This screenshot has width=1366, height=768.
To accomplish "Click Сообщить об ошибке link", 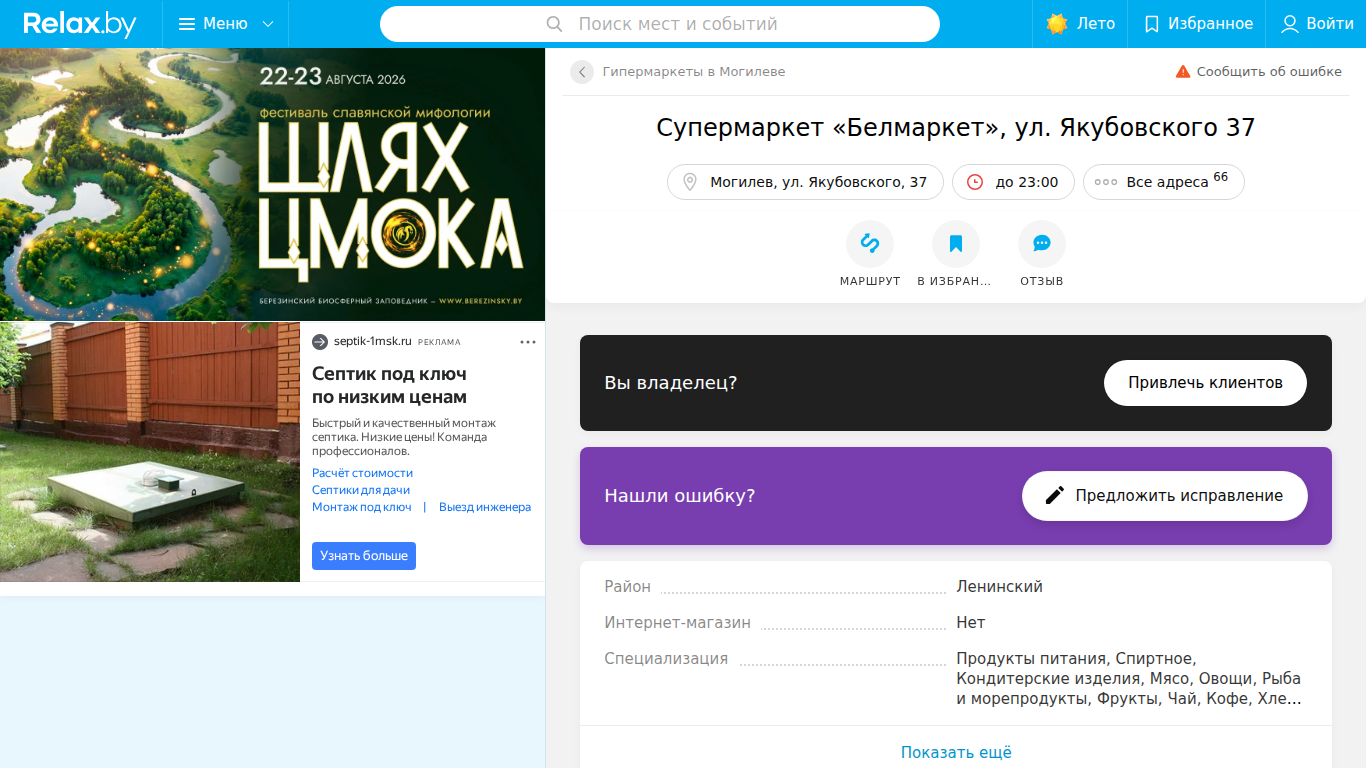I will [x=1269, y=72].
